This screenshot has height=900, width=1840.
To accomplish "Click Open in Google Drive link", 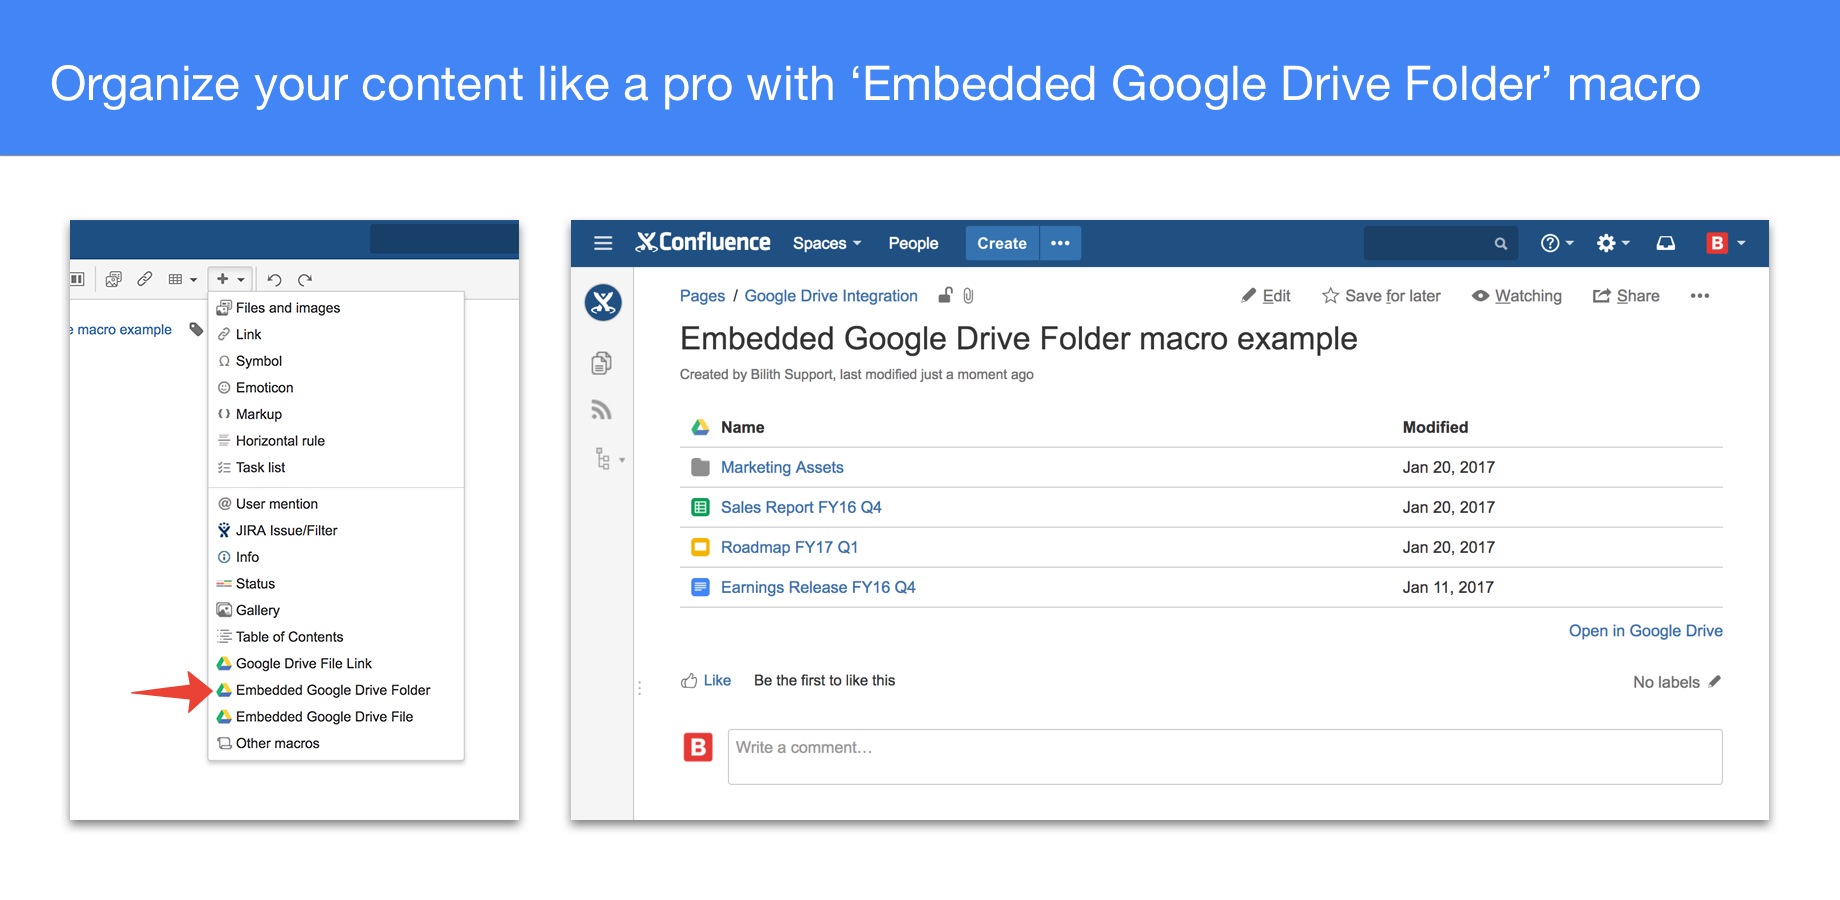I will (x=1646, y=631).
